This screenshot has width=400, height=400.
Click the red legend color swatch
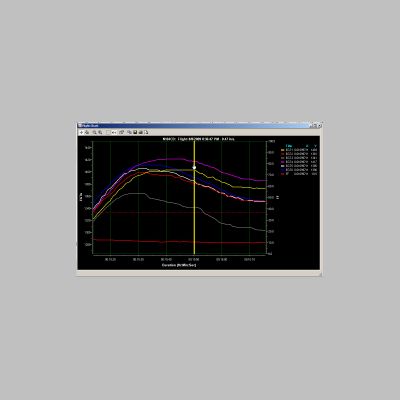283,174
